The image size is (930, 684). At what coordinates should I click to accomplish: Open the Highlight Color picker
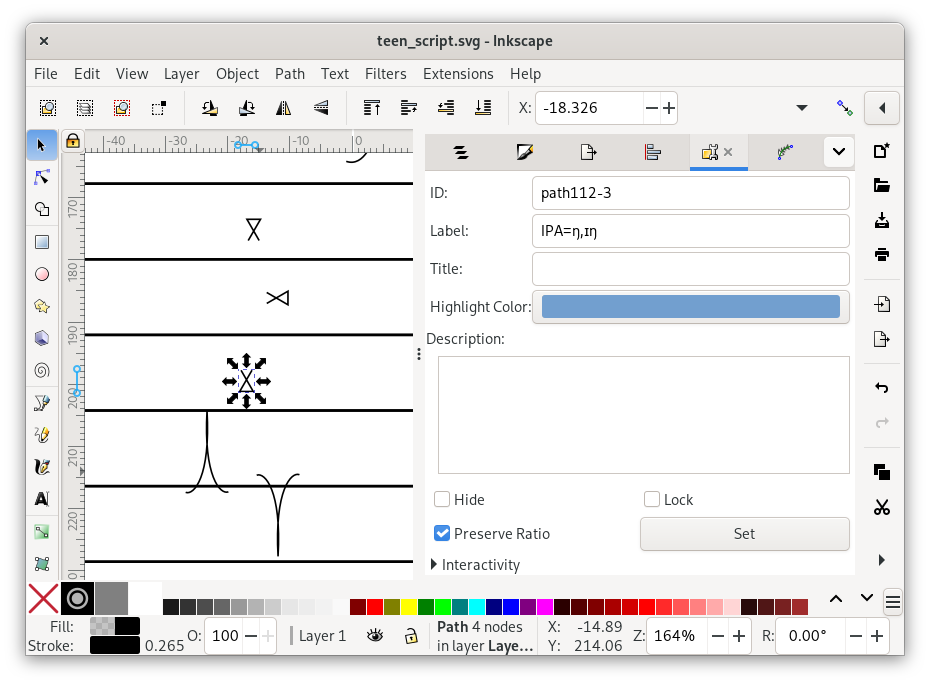click(690, 306)
